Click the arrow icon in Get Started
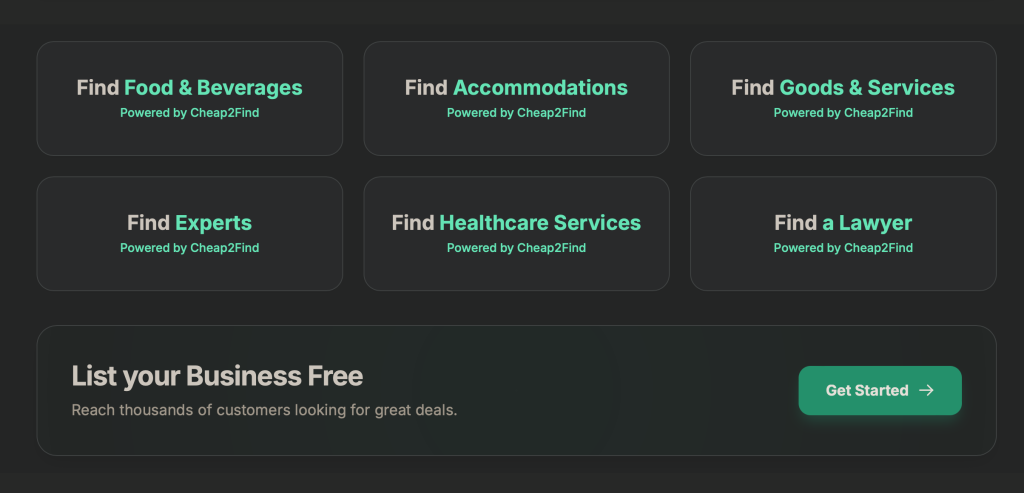The height and width of the screenshot is (493, 1024). point(926,391)
